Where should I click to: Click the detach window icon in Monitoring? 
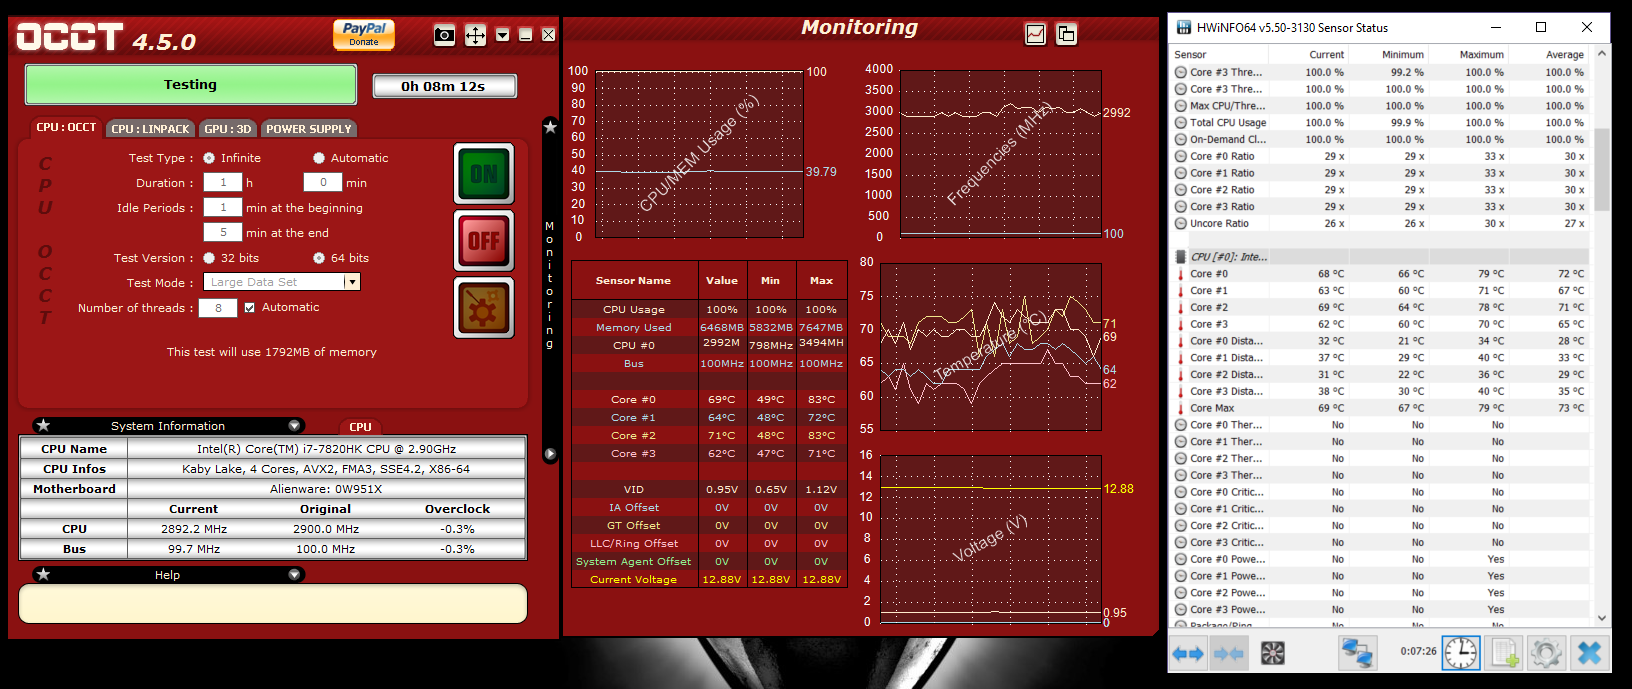[x=1067, y=34]
